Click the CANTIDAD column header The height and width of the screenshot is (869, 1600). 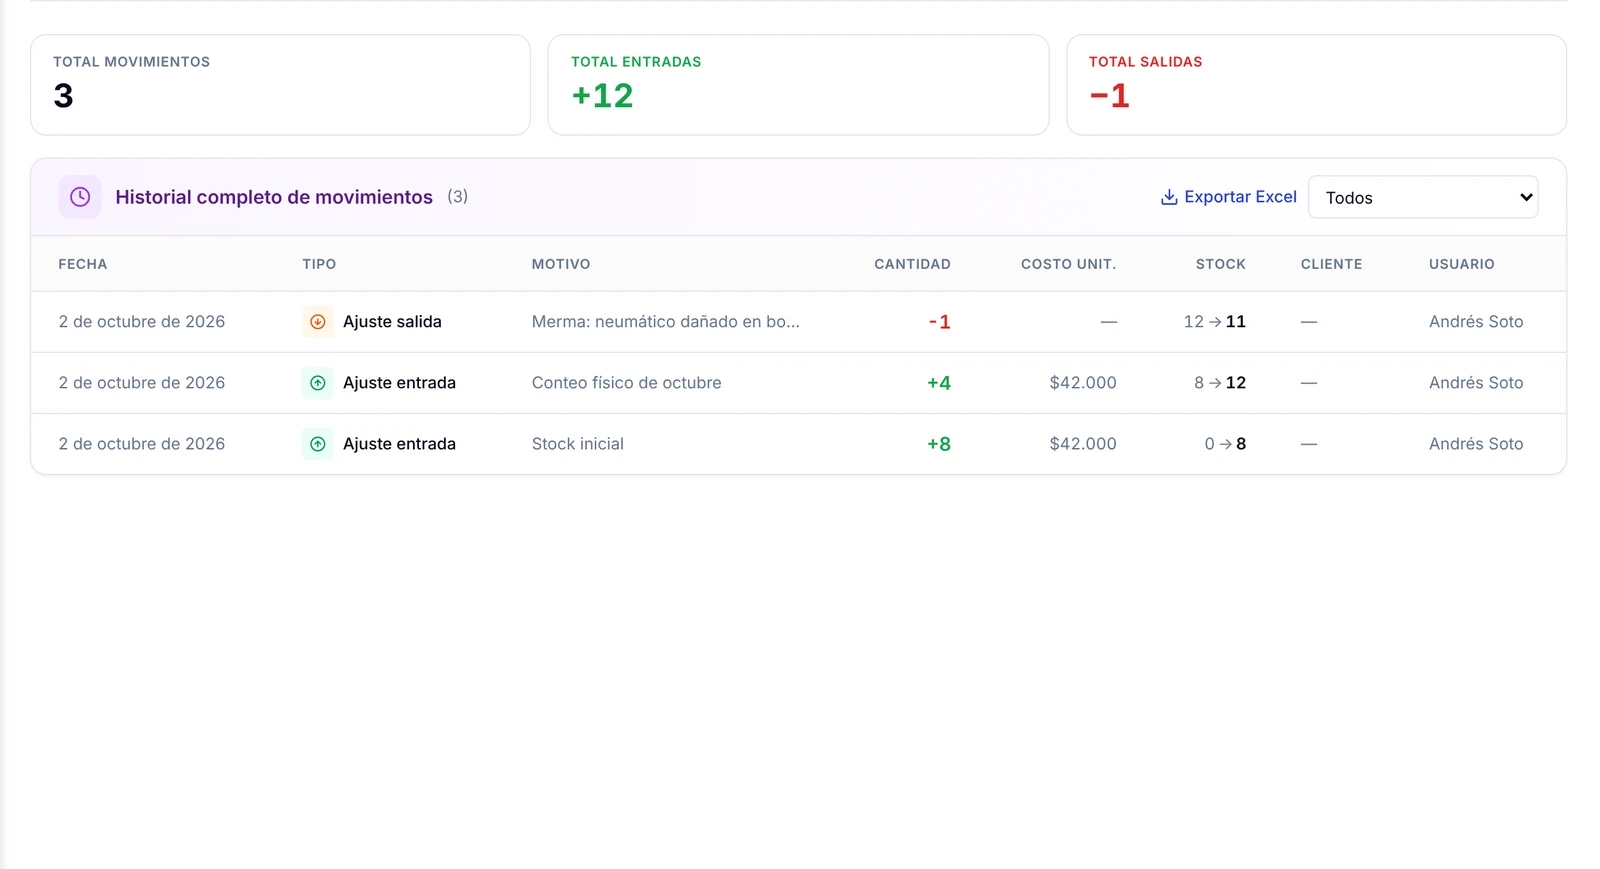pos(912,264)
